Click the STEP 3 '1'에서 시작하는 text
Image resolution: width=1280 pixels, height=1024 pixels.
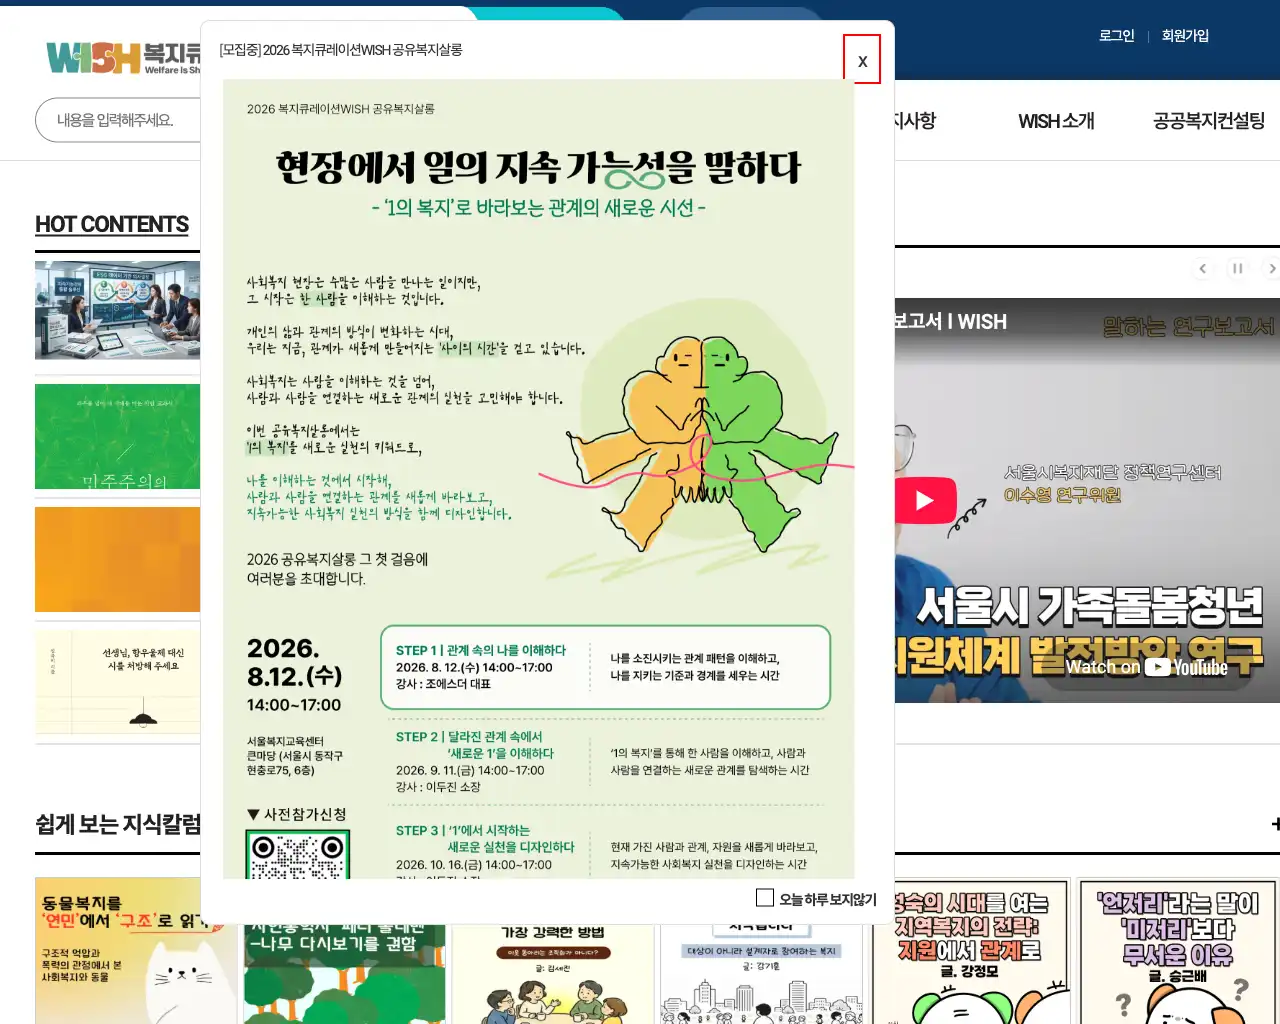pyautogui.click(x=485, y=838)
